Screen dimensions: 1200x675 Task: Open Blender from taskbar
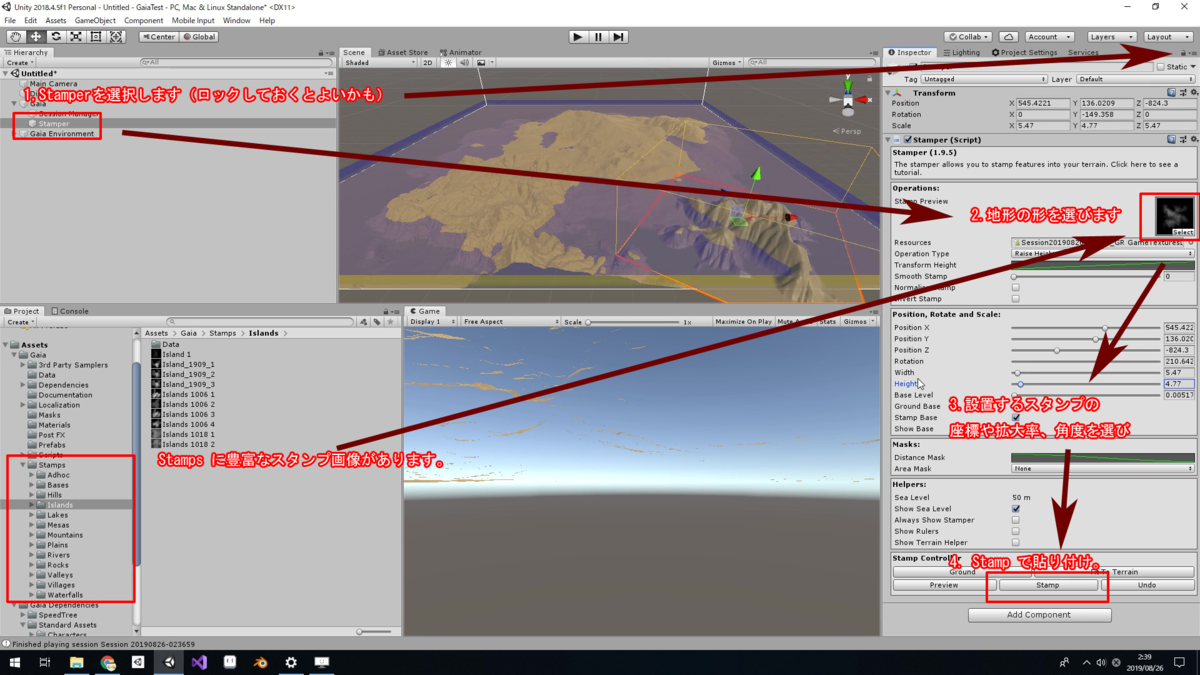click(260, 662)
